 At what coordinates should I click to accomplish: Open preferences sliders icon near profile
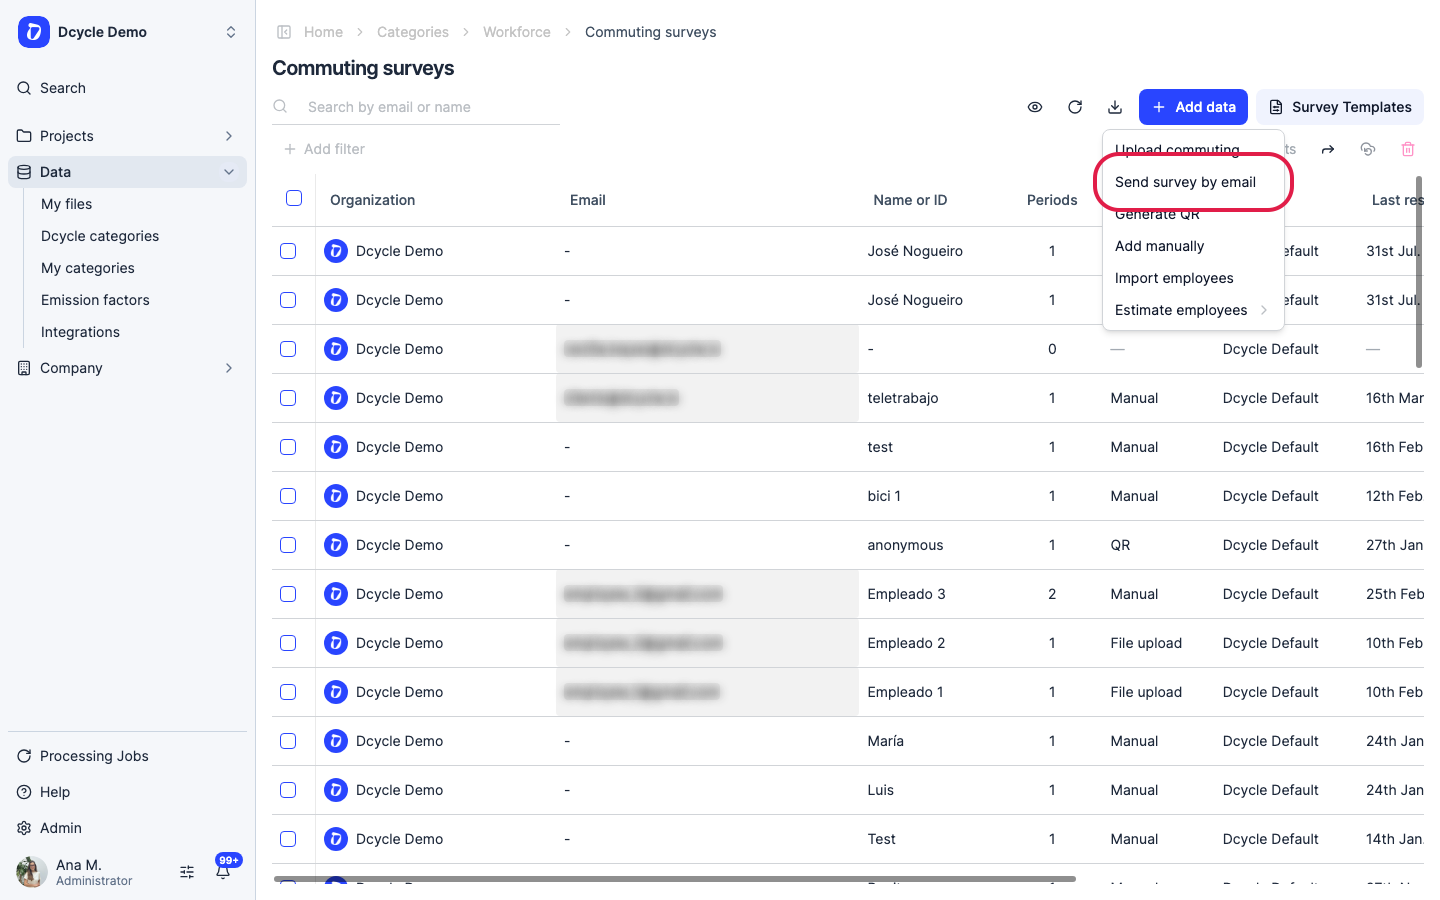[x=187, y=872]
